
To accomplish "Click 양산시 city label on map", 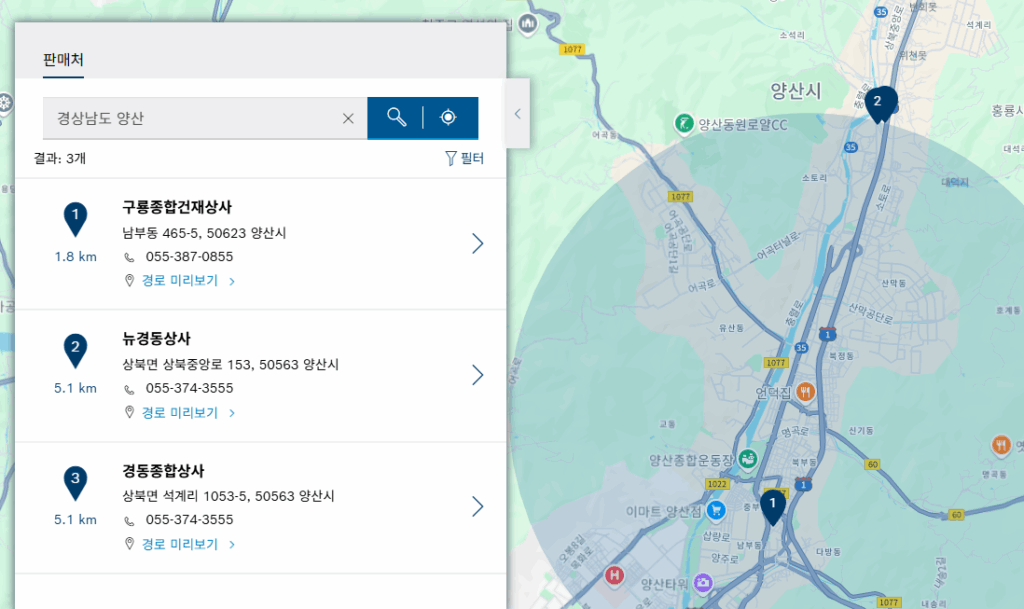I will point(795,91).
